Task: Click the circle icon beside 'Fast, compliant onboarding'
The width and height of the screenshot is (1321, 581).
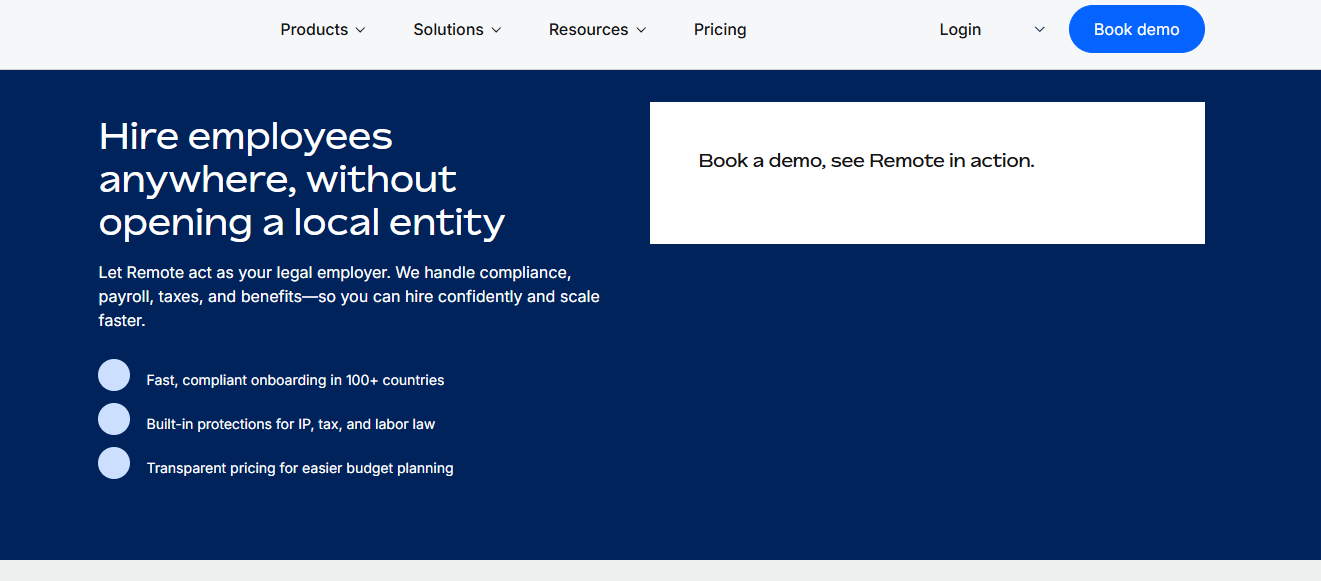Action: [114, 375]
